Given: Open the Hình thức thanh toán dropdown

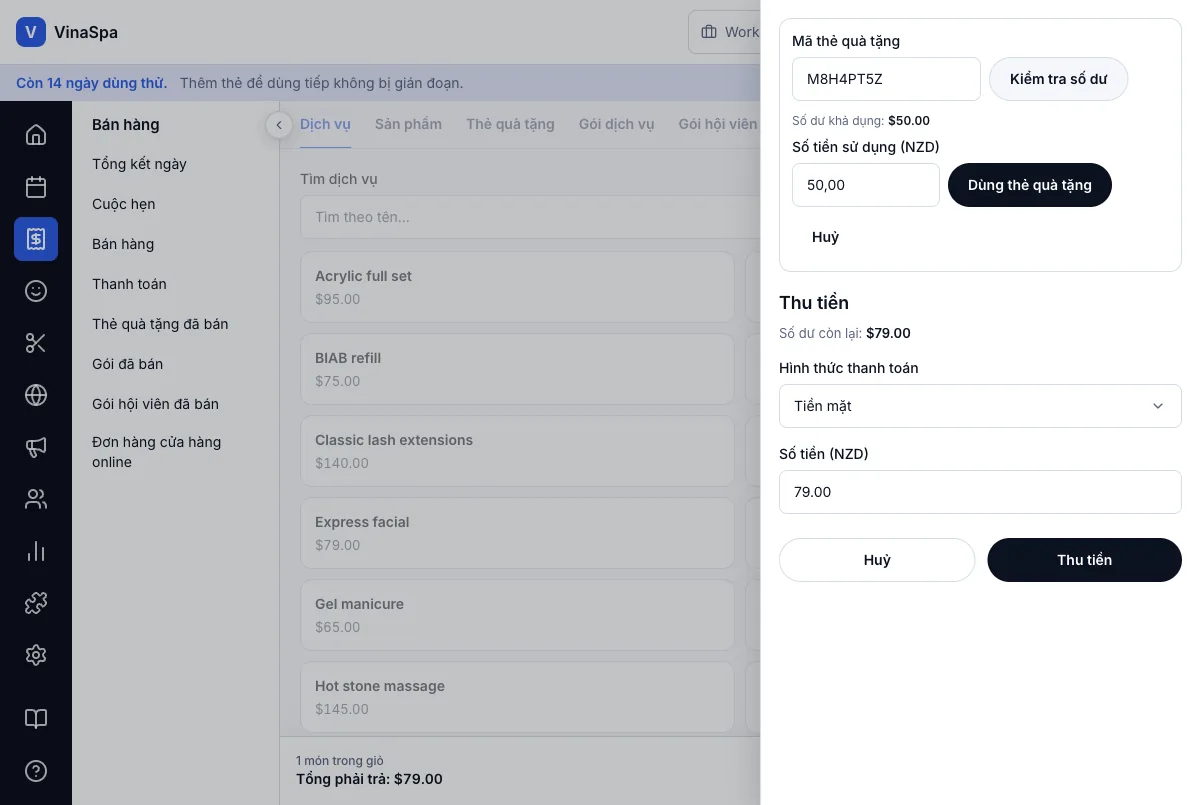Looking at the screenshot, I should (980, 406).
